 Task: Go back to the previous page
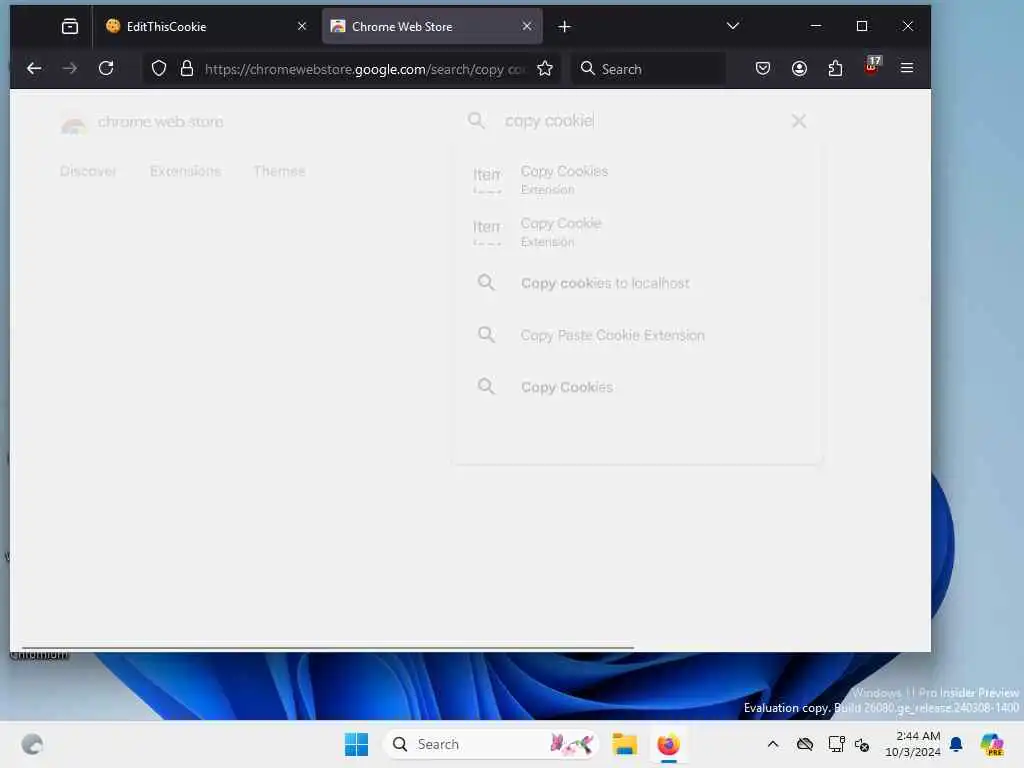35,68
